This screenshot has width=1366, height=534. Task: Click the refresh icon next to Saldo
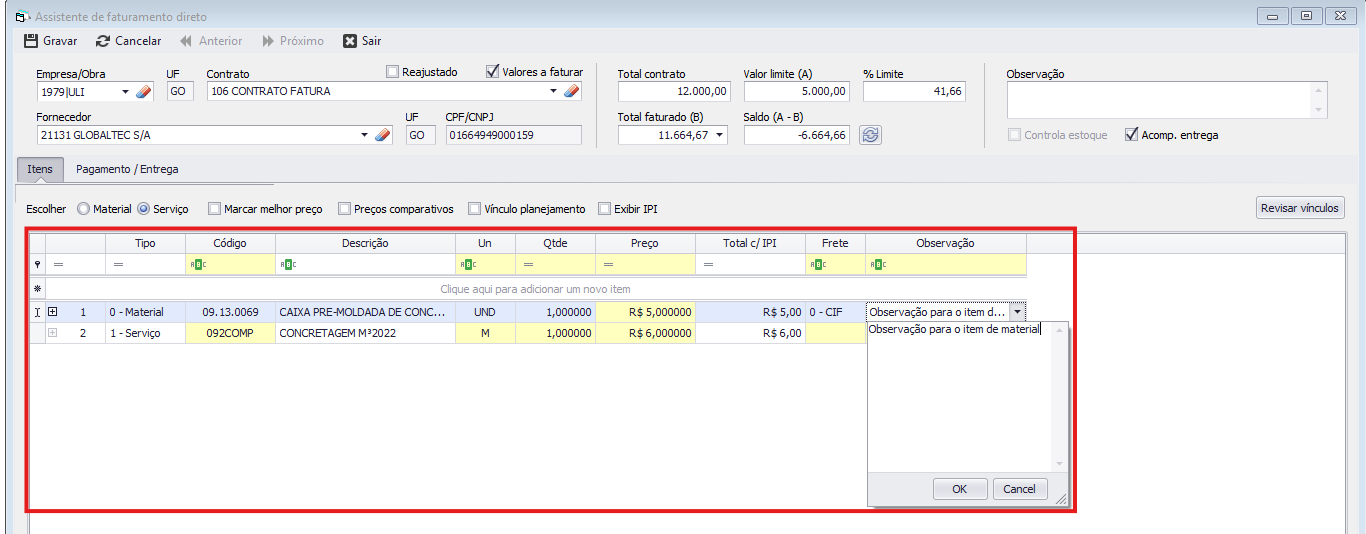[x=870, y=135]
